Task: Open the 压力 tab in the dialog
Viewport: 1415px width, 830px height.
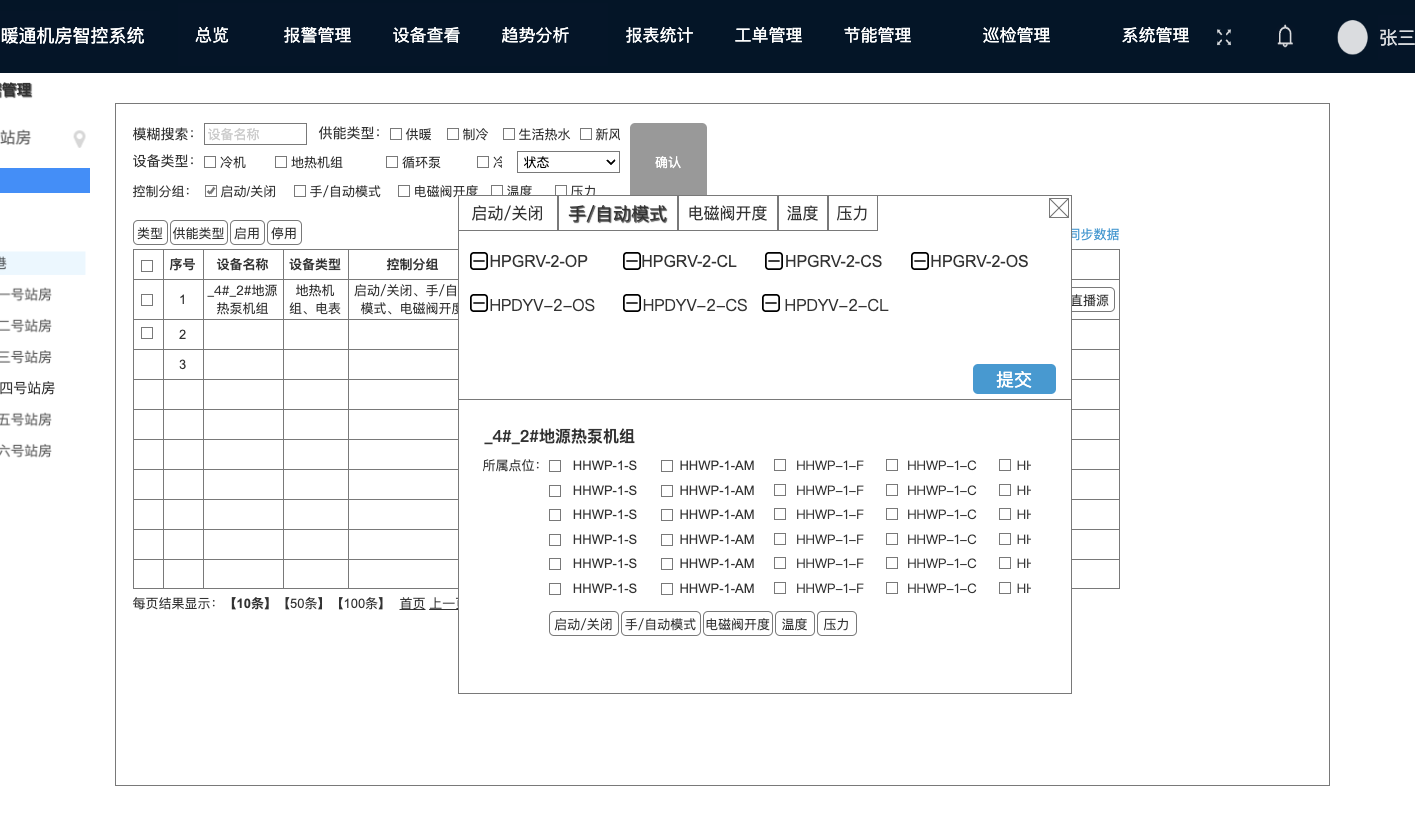Action: 853,213
